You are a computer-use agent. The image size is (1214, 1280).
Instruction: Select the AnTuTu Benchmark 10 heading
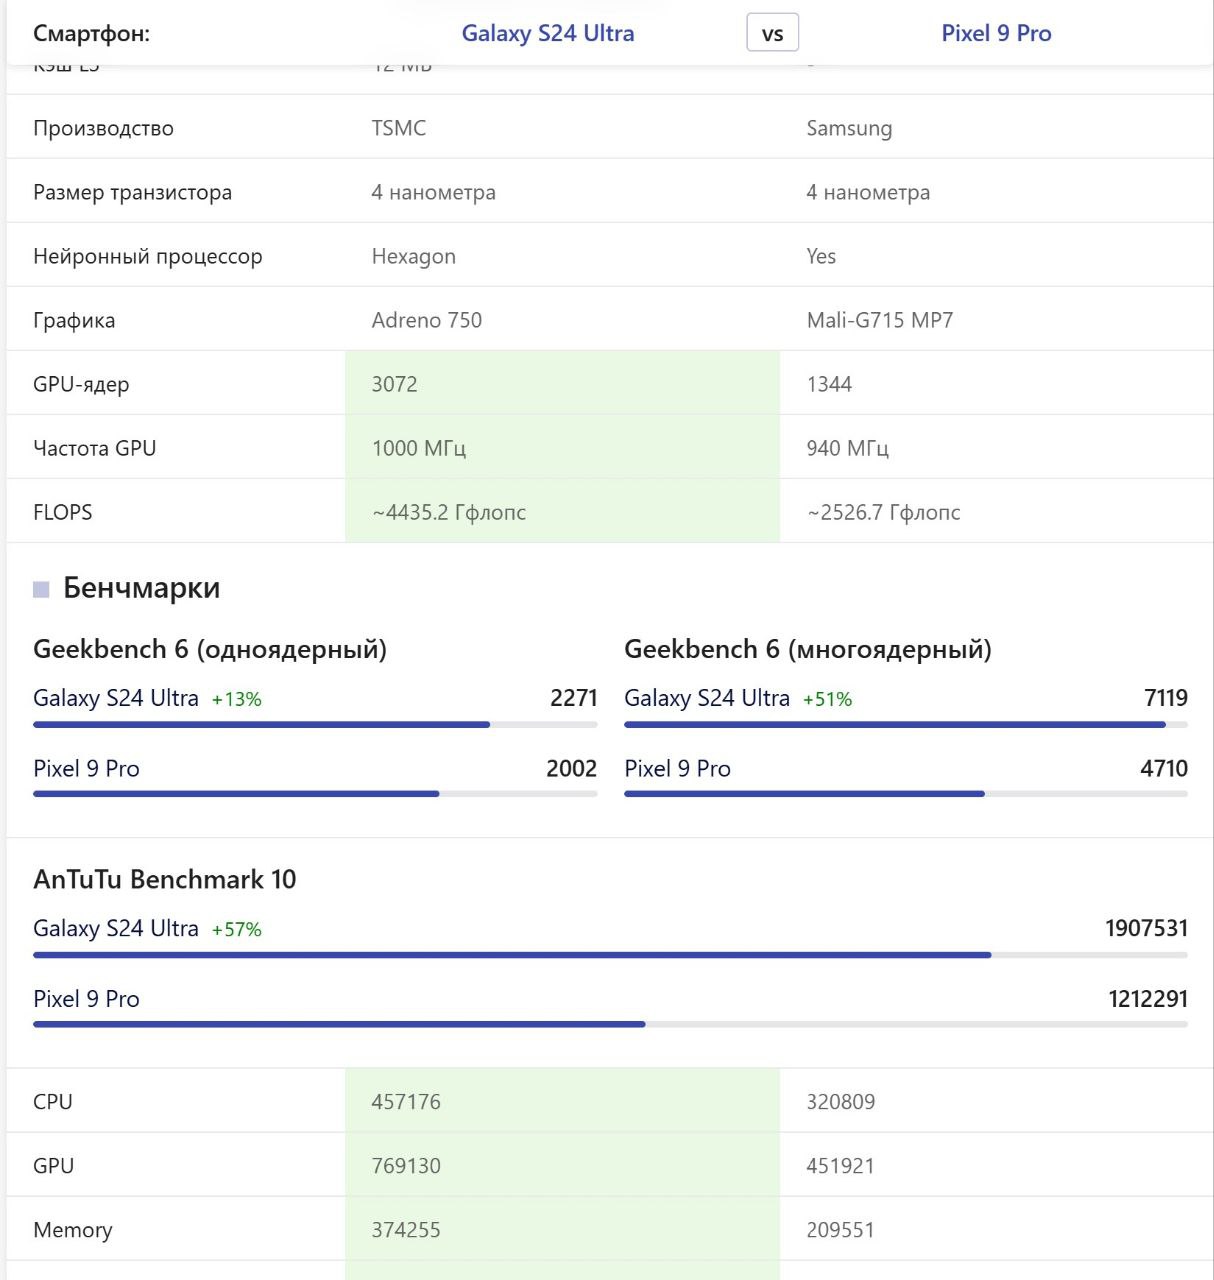click(x=165, y=879)
